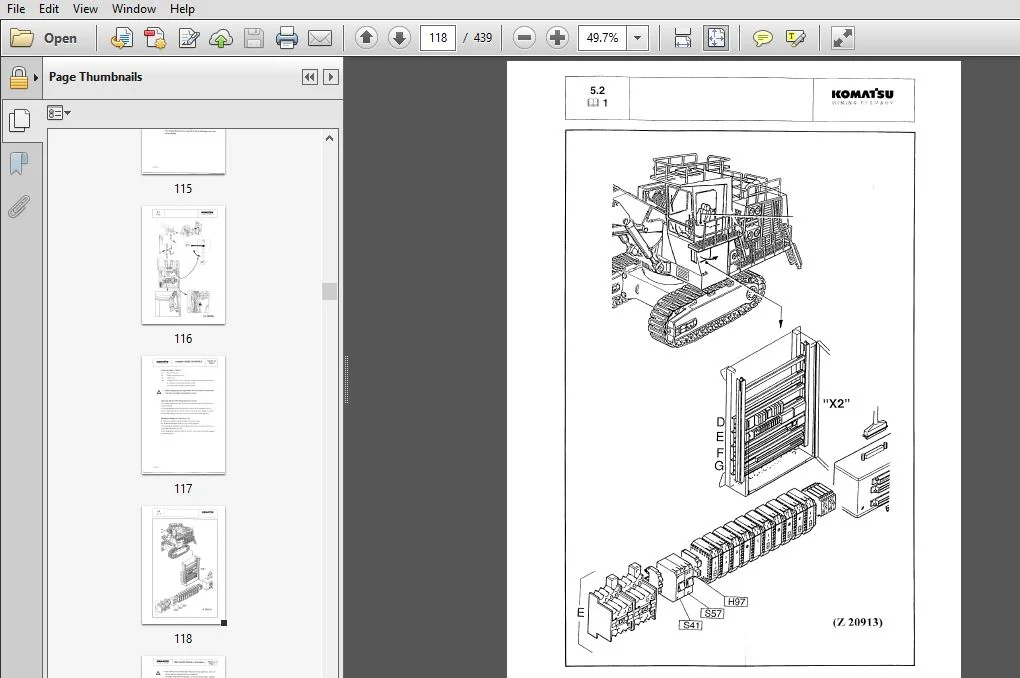Open the Help menu
Image resolution: width=1020 pixels, height=678 pixels.
click(x=182, y=8)
